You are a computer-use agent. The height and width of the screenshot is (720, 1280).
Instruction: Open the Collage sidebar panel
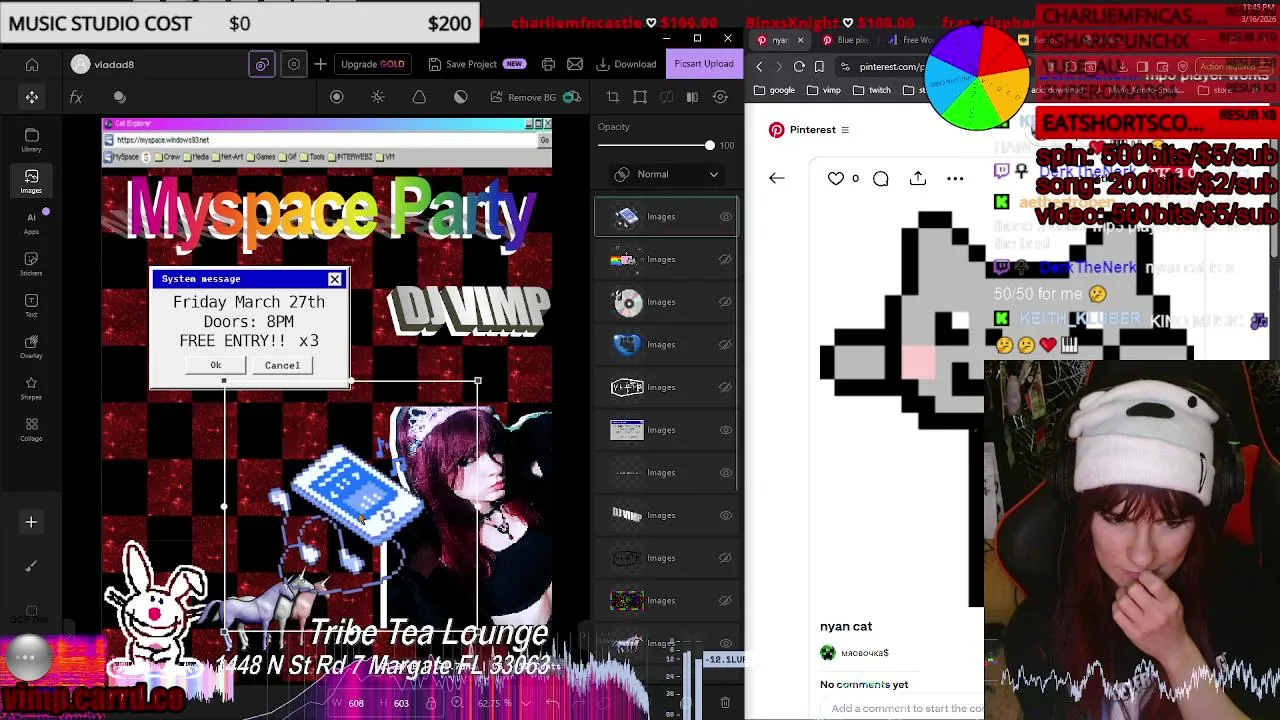coord(32,430)
